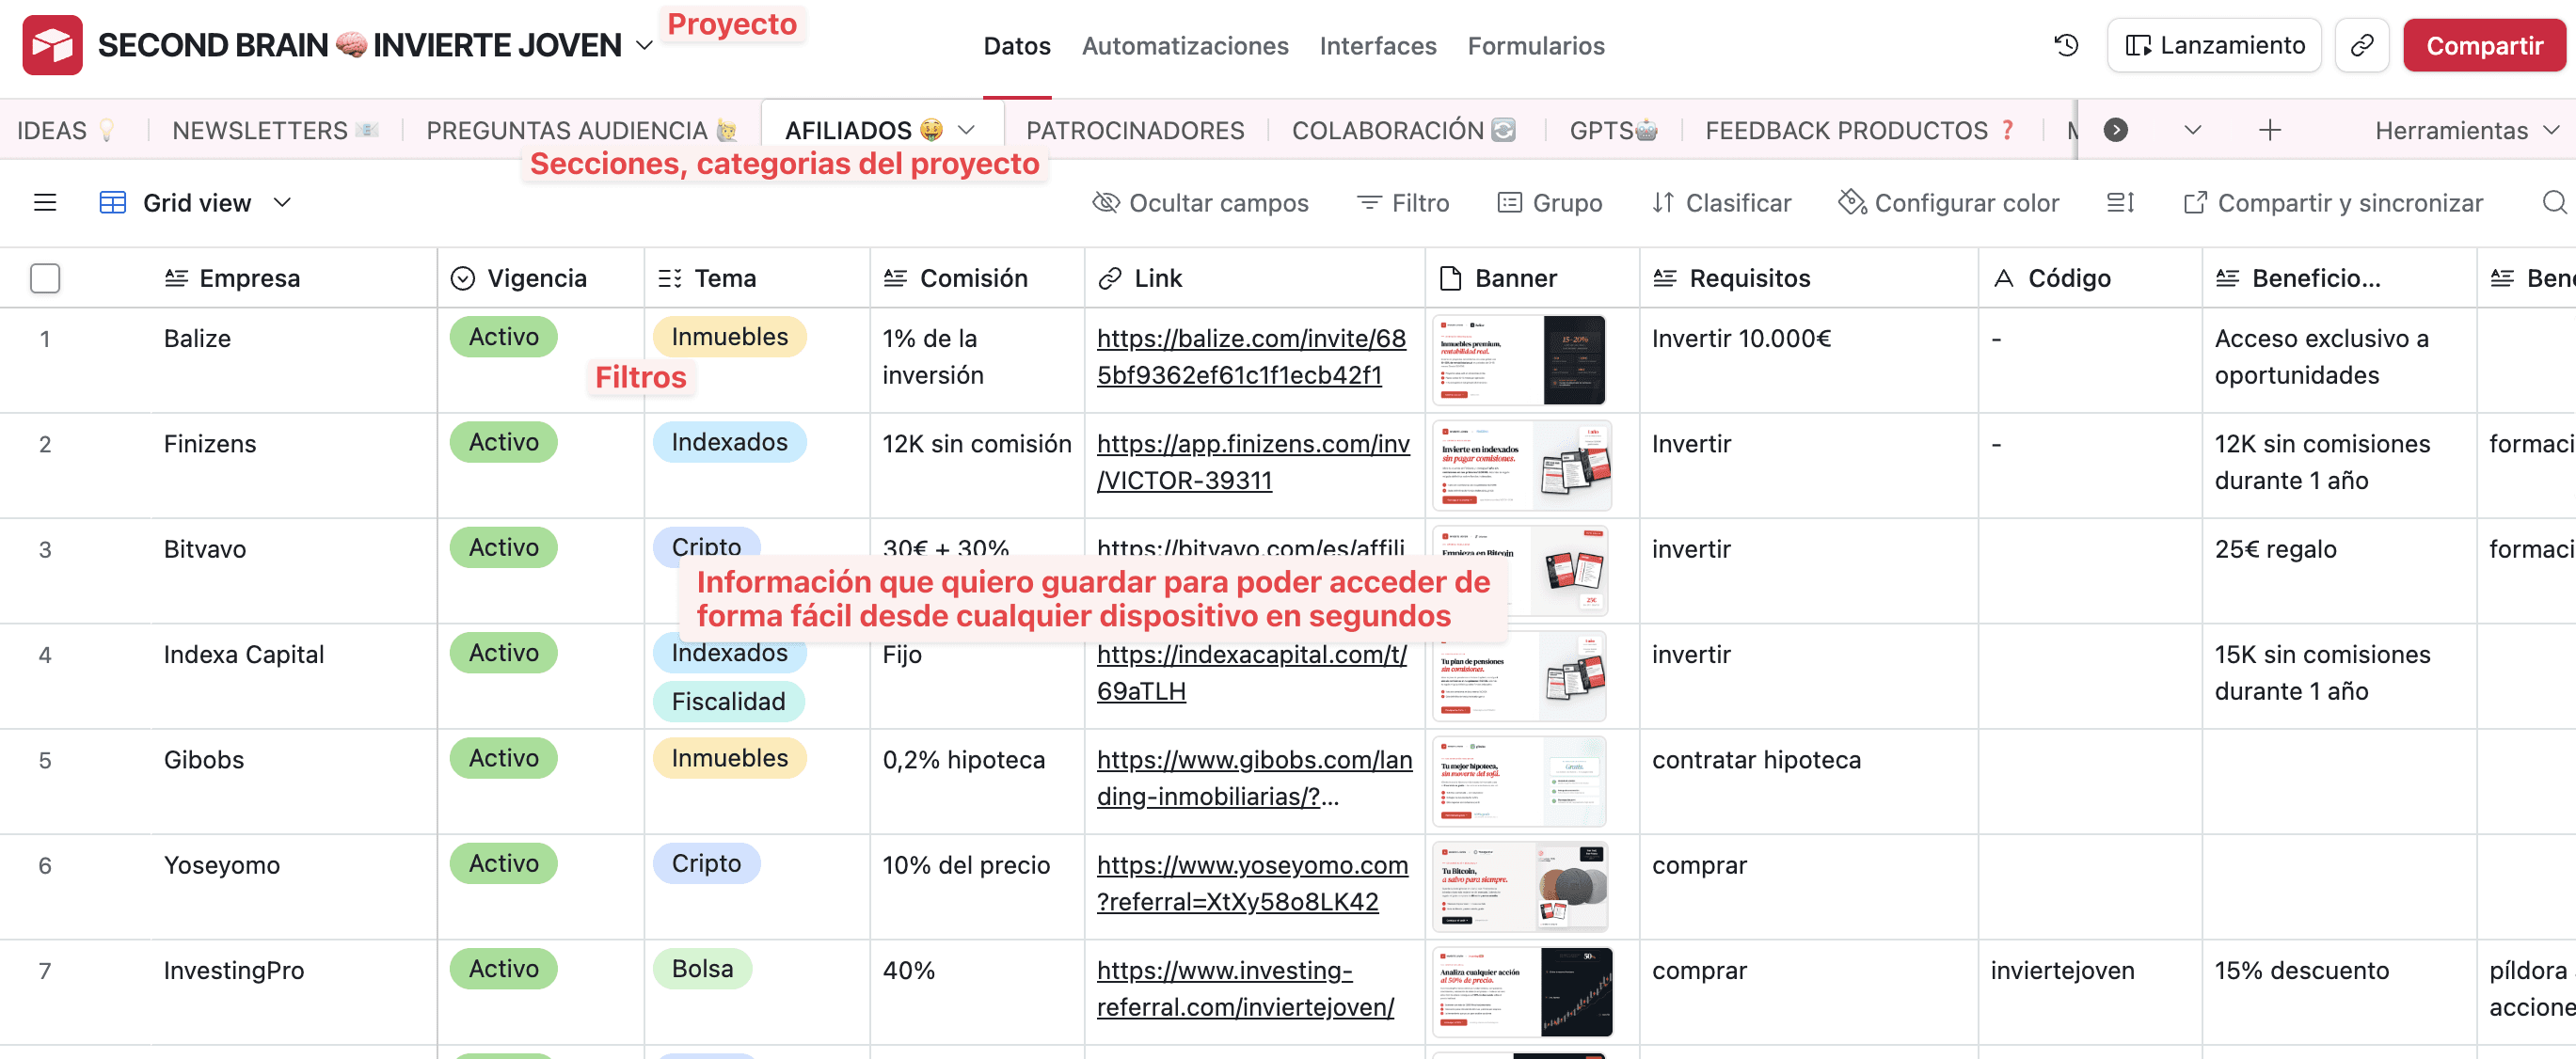Click the Grupo button
This screenshot has height=1059, width=2576.
(x=1550, y=203)
